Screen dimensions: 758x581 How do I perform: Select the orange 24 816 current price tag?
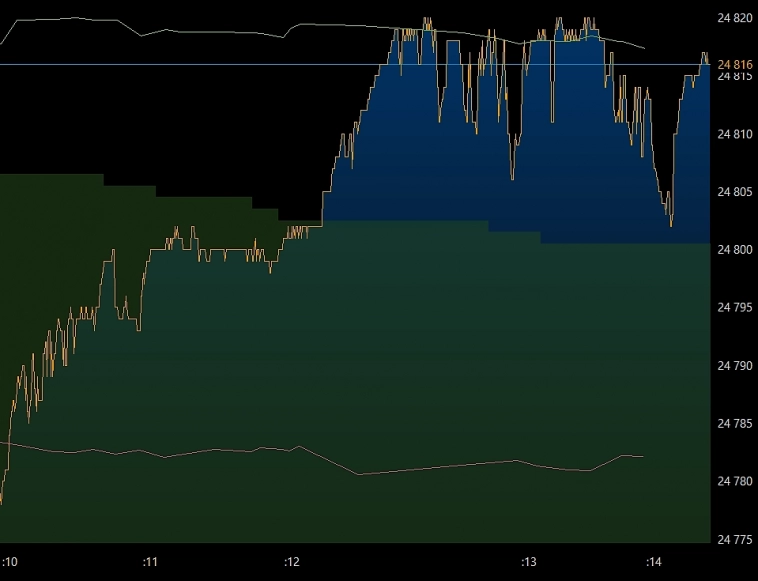(x=735, y=64)
